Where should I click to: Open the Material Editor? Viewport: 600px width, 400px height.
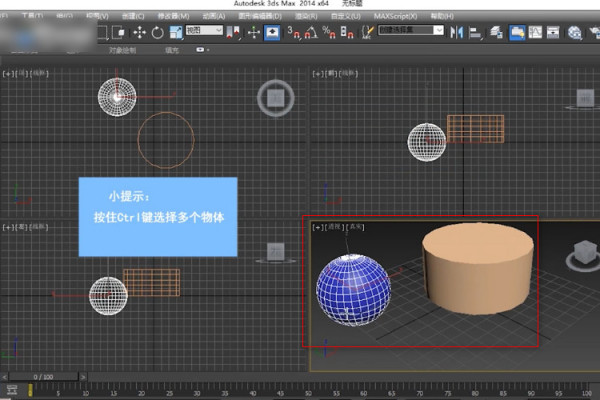tap(574, 33)
